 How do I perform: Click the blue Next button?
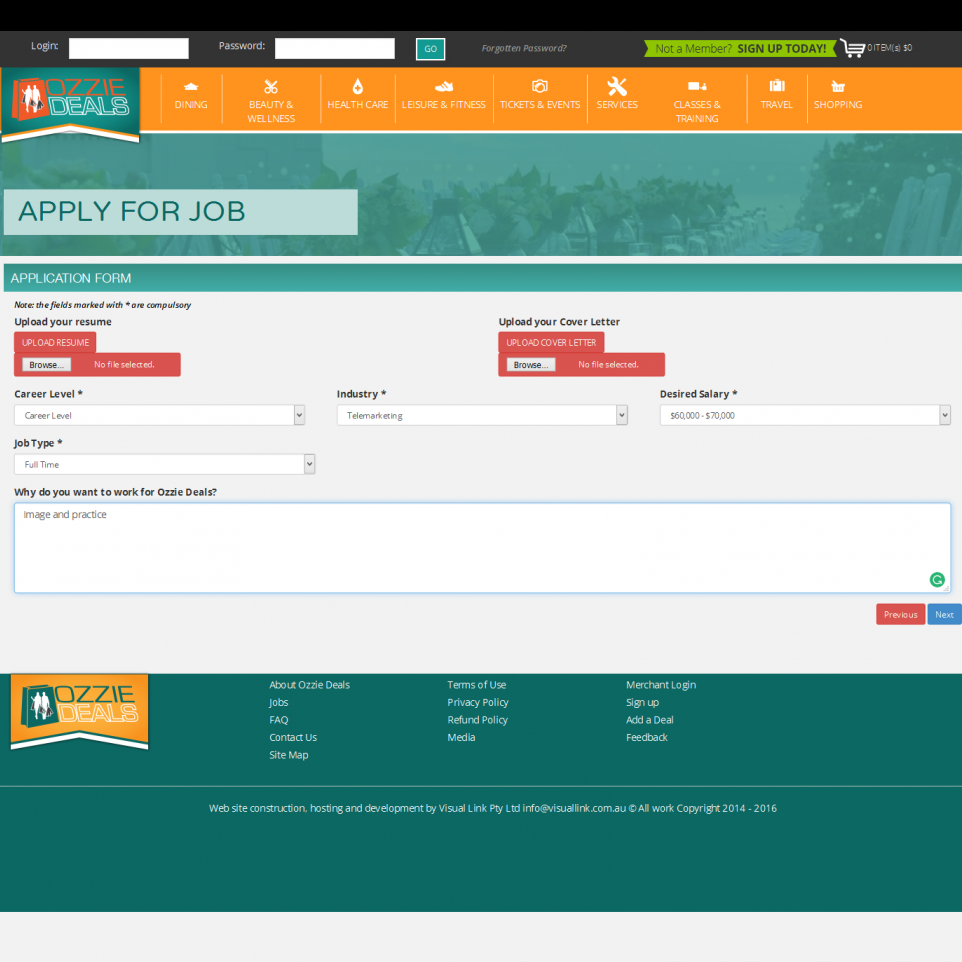pyautogui.click(x=944, y=614)
